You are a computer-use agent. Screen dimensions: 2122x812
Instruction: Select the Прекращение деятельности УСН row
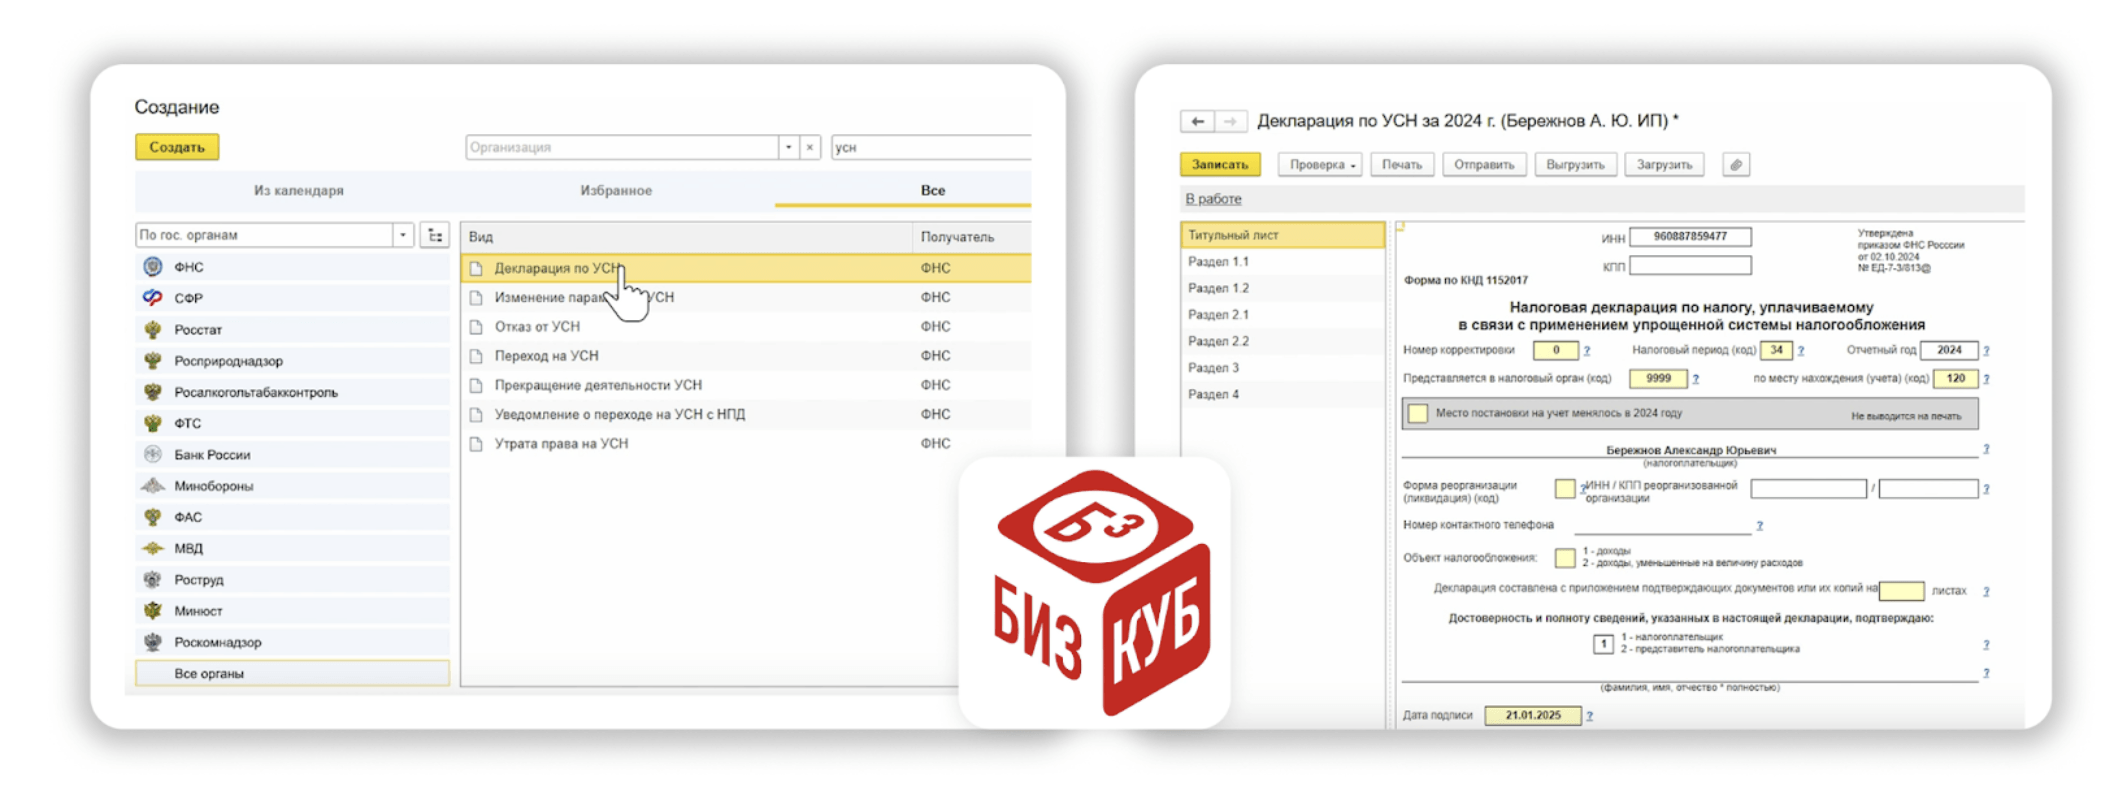click(x=746, y=385)
